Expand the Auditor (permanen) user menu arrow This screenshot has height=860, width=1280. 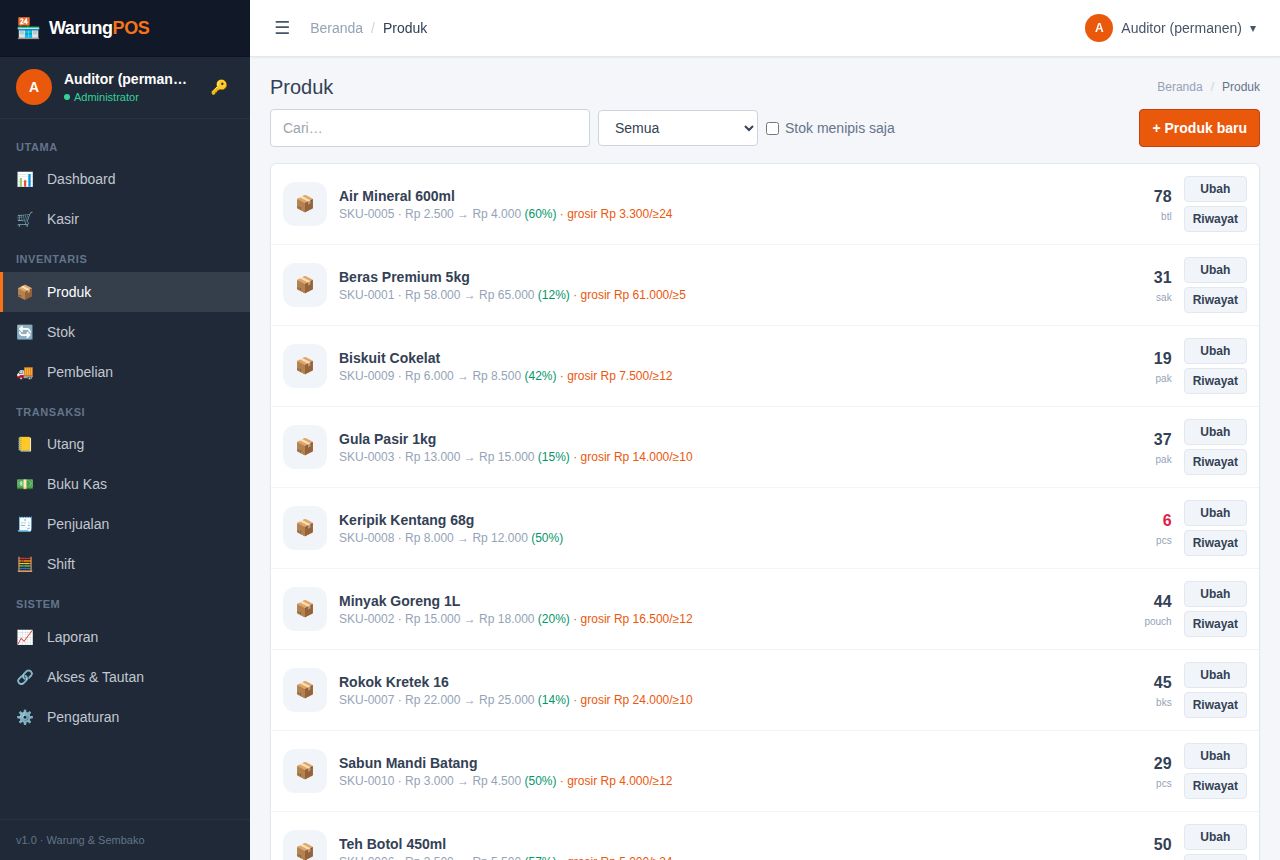point(1253,28)
